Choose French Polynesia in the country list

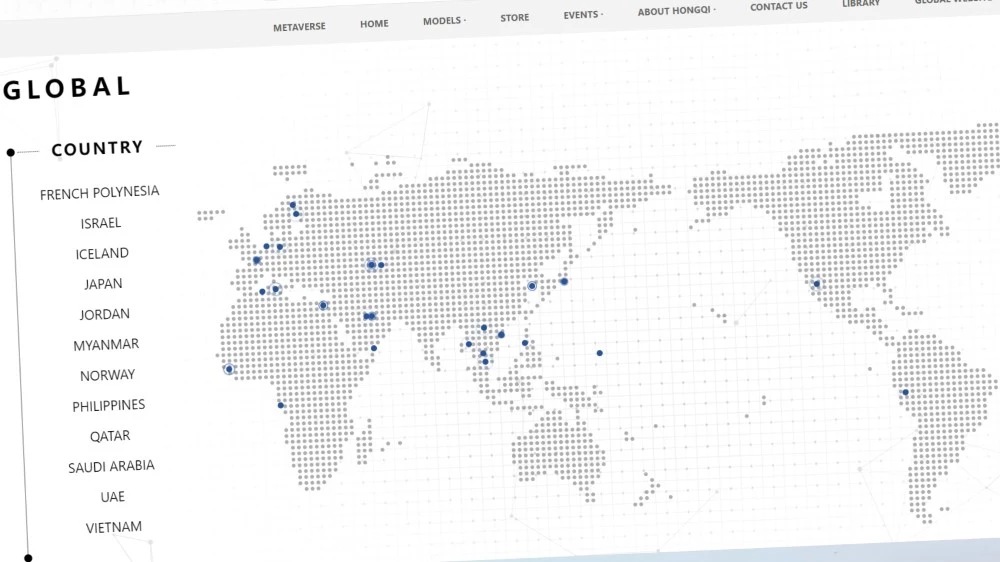tap(99, 193)
